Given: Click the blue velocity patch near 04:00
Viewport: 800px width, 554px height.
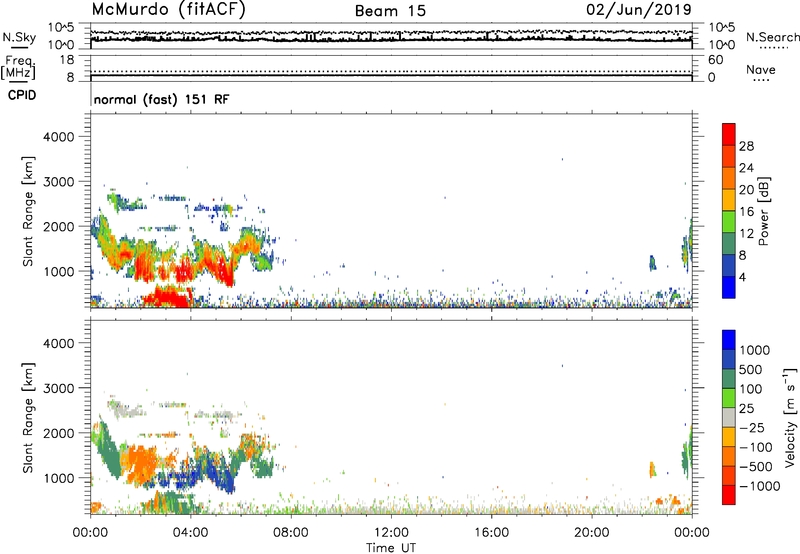Looking at the screenshot, I should 189,480.
